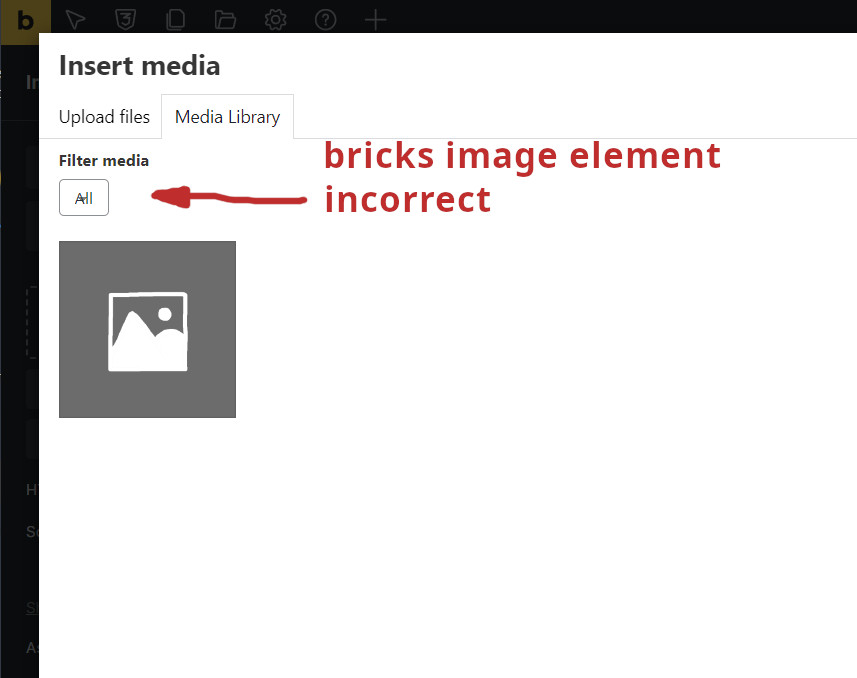
Task: Click the 'bricks image element' red text
Action: [x=523, y=156]
